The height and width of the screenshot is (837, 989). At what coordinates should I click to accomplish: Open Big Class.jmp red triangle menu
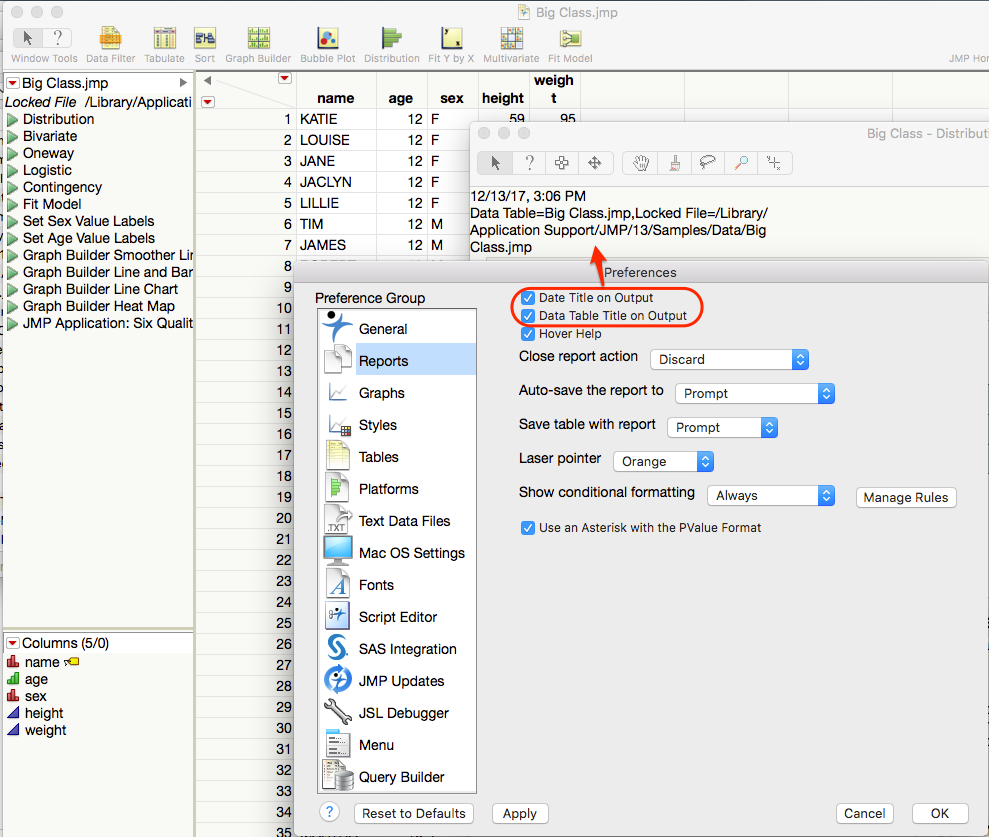click(13, 83)
